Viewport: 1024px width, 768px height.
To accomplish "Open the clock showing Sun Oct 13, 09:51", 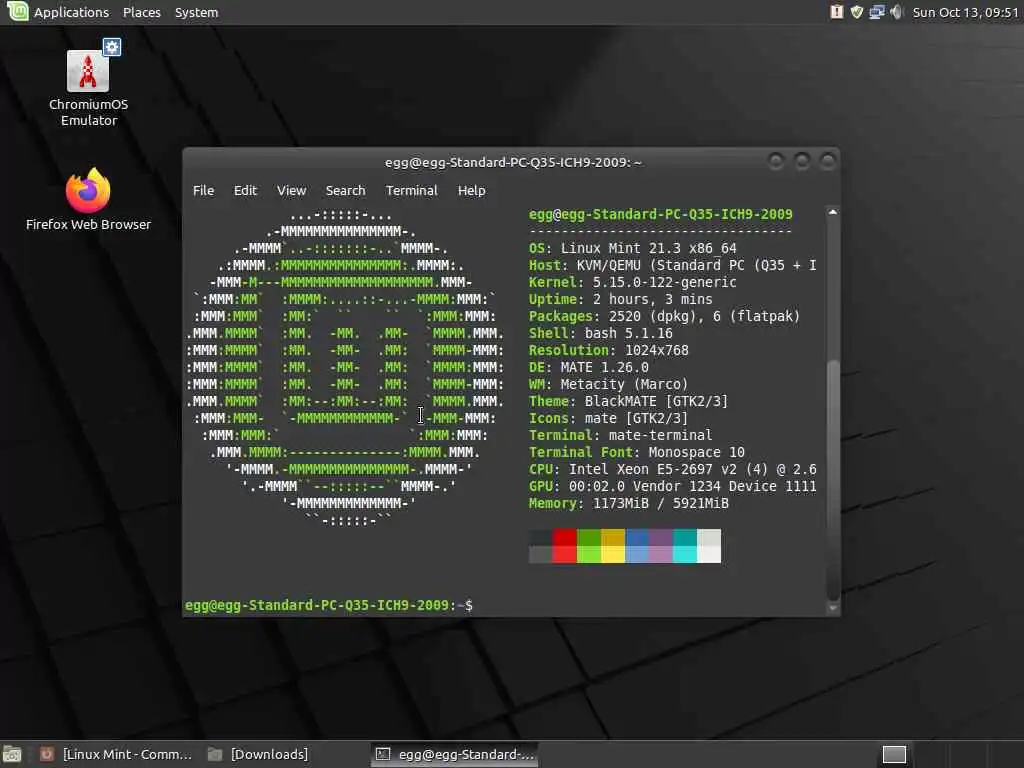I will (965, 12).
